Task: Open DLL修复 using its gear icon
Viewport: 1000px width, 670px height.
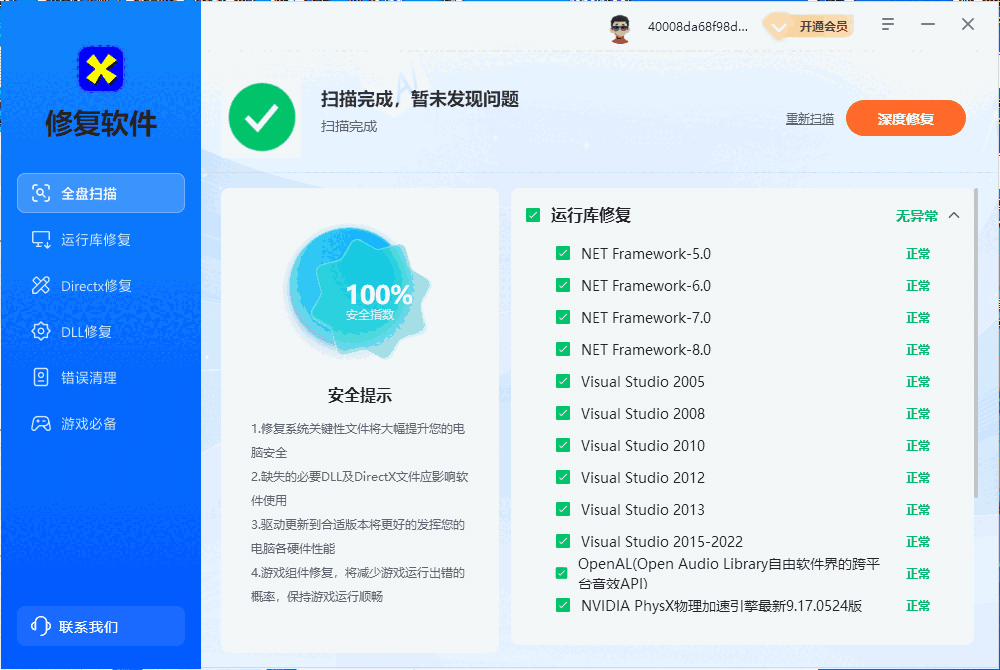Action: tap(40, 331)
